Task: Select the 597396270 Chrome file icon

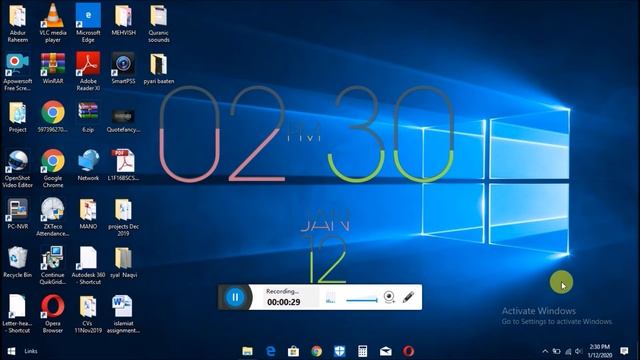Action: (53, 117)
